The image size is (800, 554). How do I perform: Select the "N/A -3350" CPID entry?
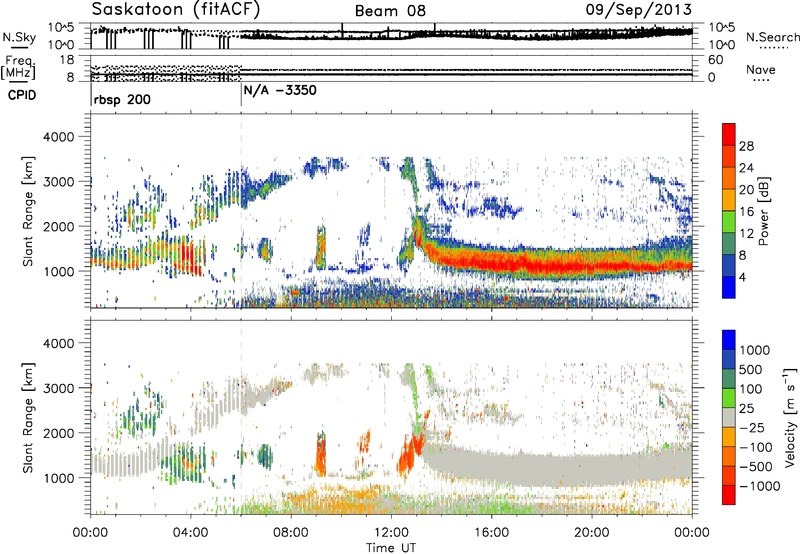(280, 90)
